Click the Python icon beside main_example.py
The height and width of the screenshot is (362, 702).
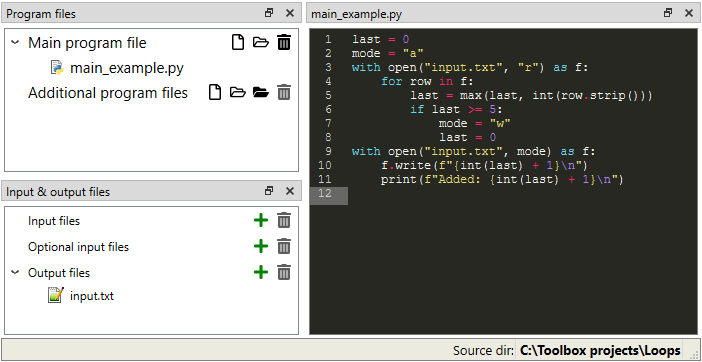[57, 68]
